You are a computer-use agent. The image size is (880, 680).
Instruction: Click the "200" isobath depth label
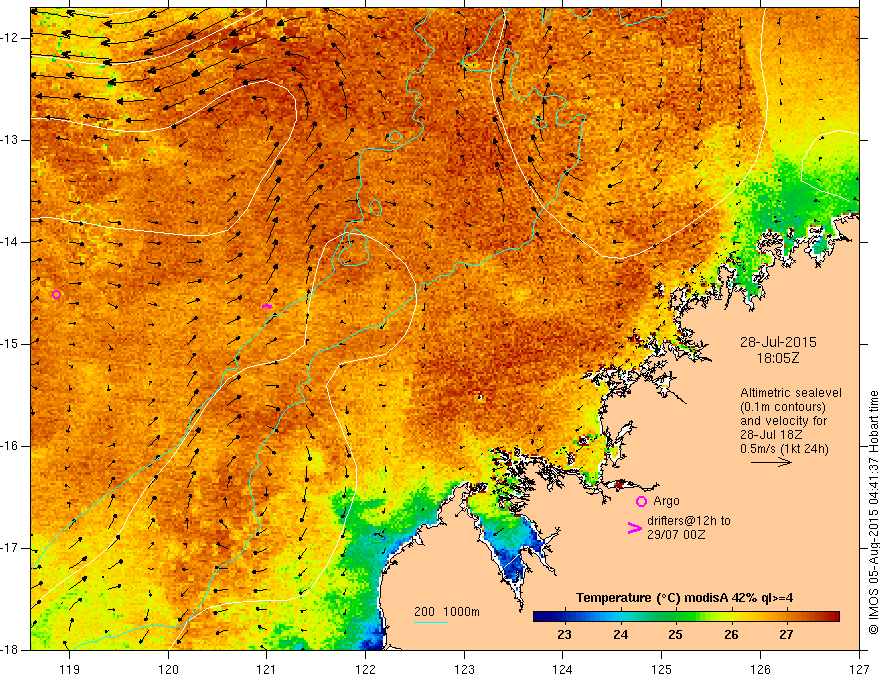424,612
